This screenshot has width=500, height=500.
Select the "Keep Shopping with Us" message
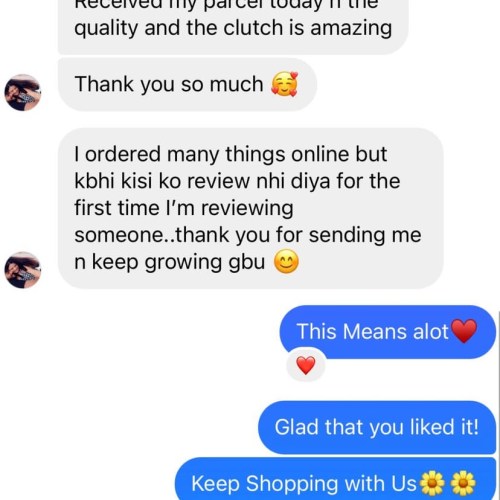click(x=335, y=480)
